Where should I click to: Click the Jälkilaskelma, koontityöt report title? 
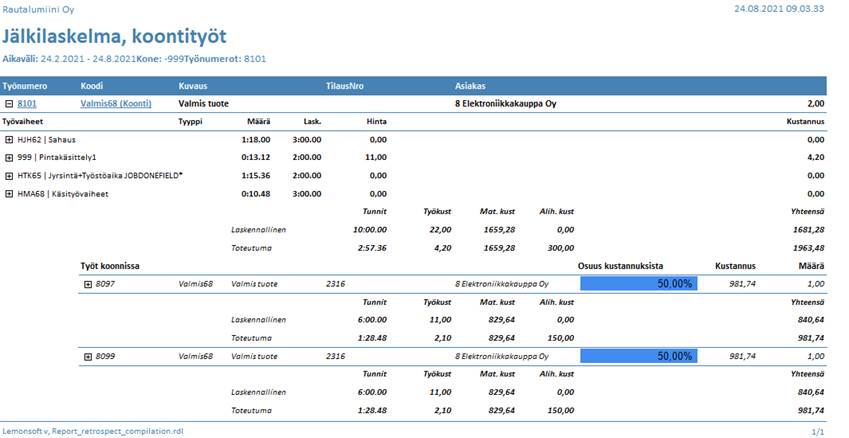(114, 36)
